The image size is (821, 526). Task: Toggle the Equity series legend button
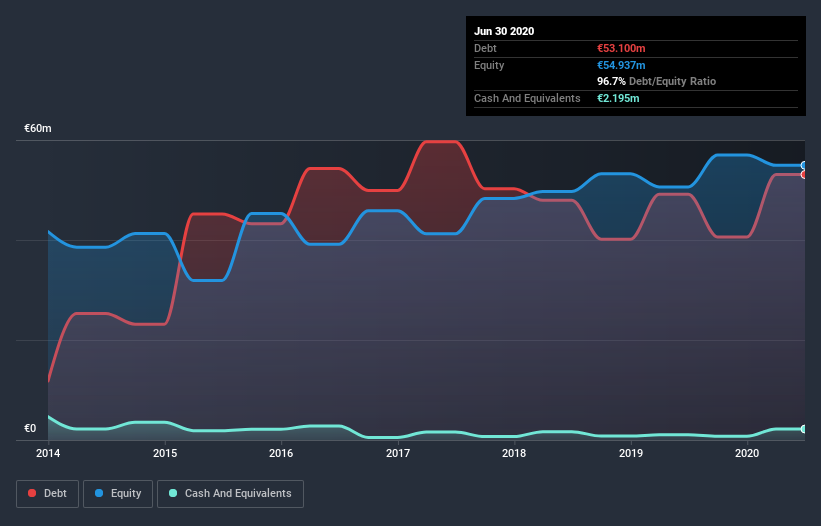118,494
